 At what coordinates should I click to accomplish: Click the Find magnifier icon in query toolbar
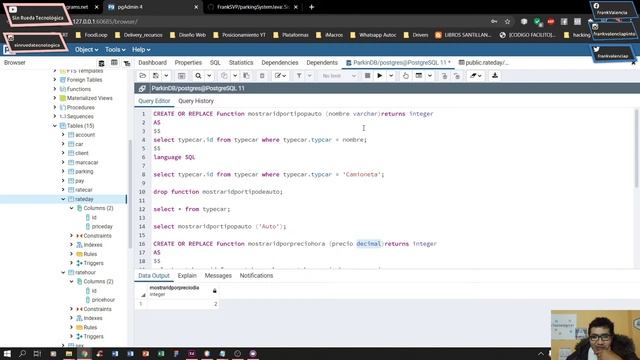point(198,76)
